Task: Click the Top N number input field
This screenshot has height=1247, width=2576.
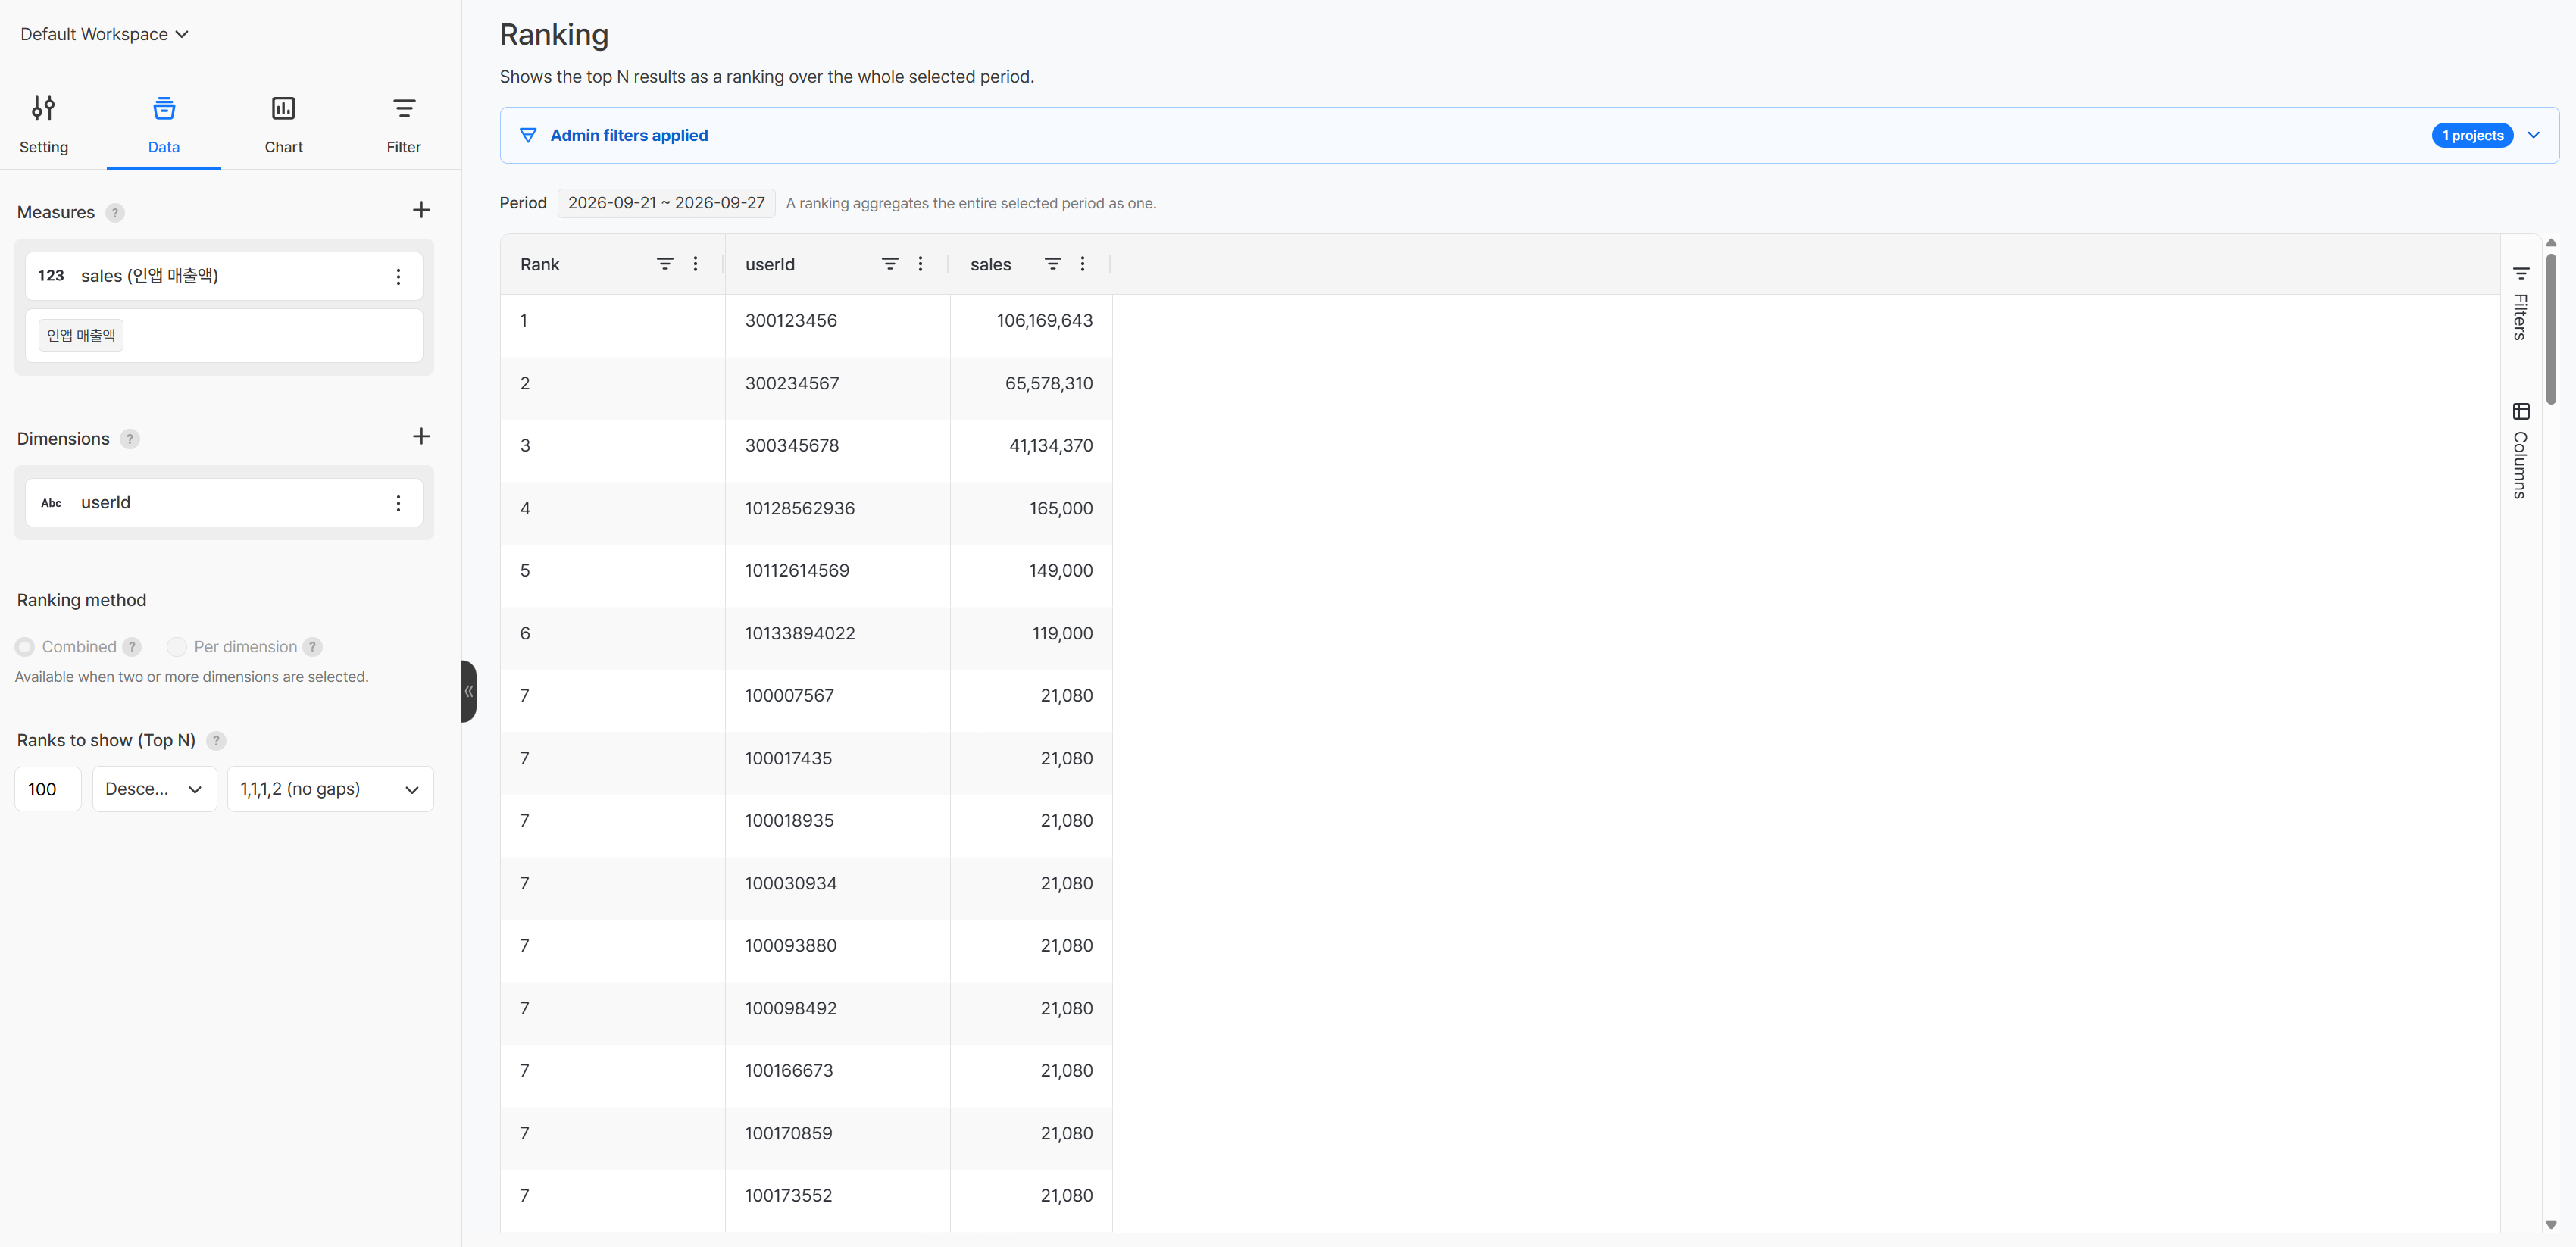Action: [x=48, y=789]
